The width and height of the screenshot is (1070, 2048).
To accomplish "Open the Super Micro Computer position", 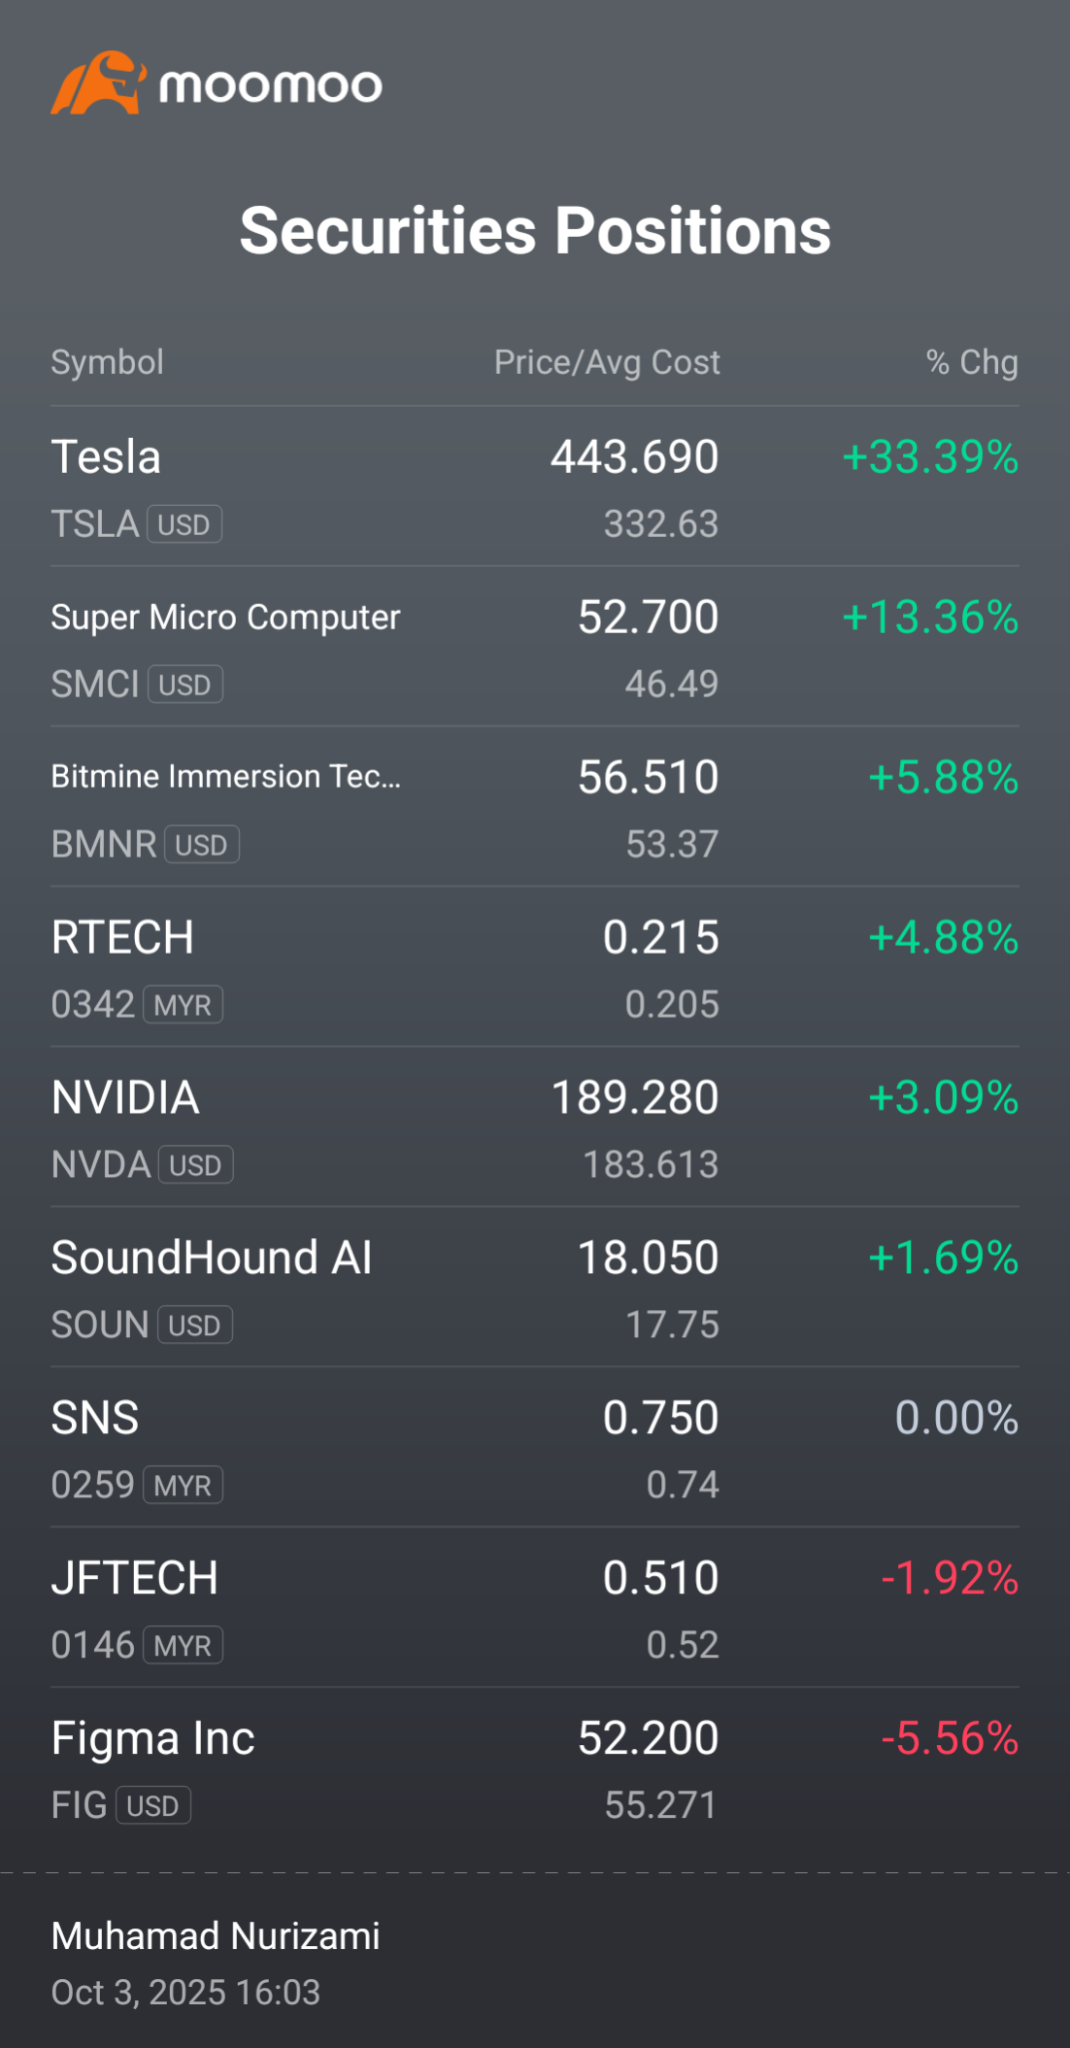I will (535, 647).
